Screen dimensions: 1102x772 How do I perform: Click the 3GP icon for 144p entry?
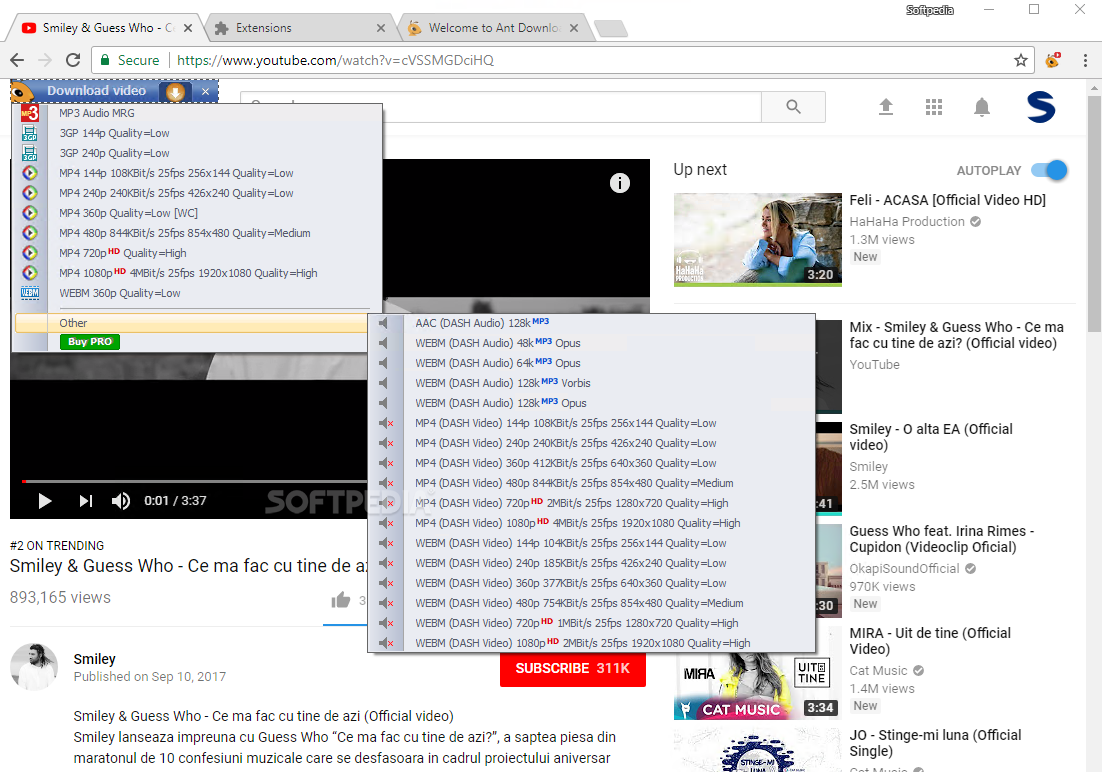coord(30,133)
